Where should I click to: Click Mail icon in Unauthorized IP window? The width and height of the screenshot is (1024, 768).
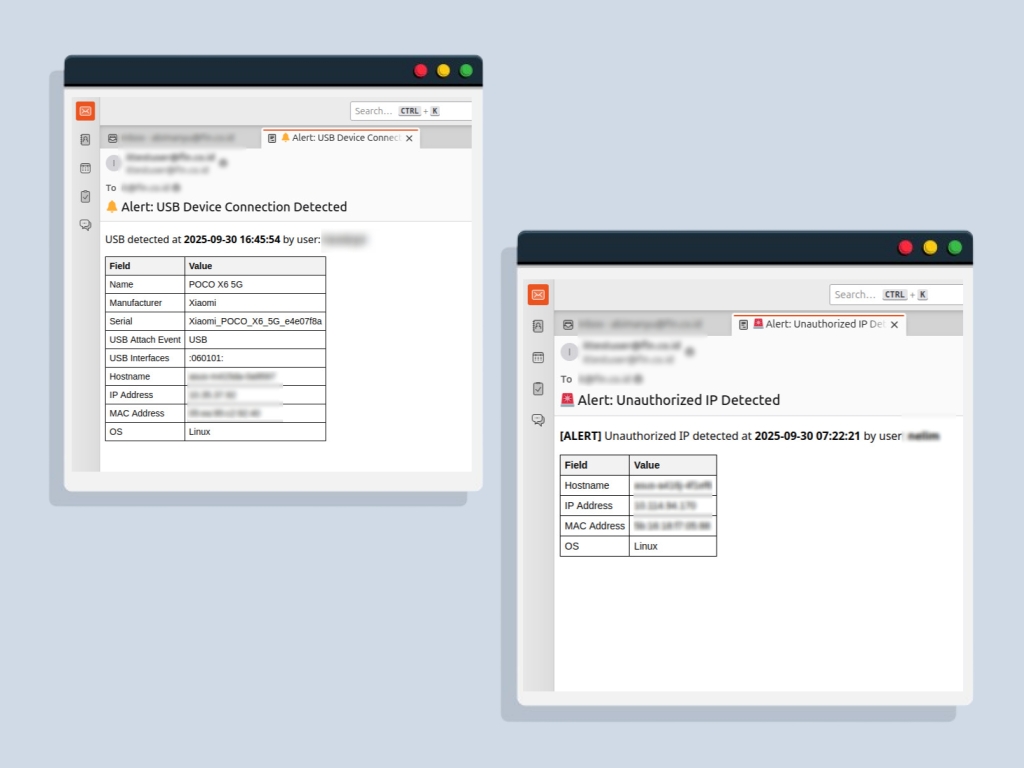(x=538, y=294)
